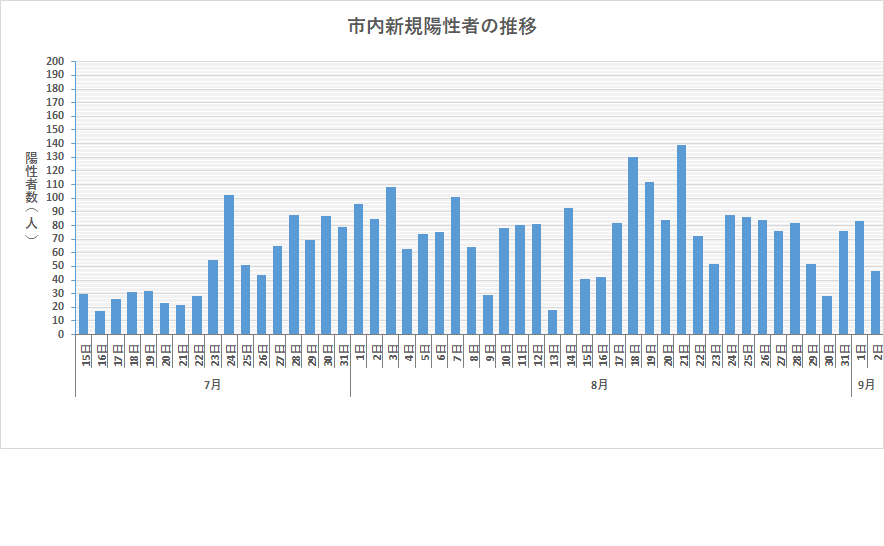Select the 7月 month label
The width and height of the screenshot is (884, 546).
pyautogui.click(x=213, y=385)
